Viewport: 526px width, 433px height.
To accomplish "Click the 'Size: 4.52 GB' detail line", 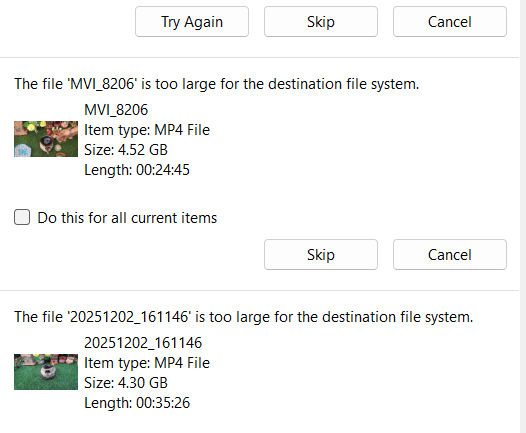I will (126, 150).
